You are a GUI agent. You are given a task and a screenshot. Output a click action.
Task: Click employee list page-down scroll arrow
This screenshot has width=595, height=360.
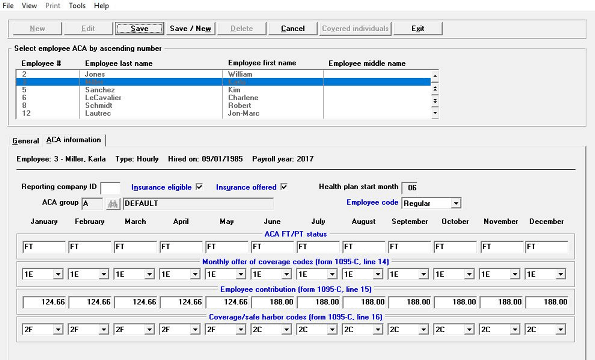point(435,101)
